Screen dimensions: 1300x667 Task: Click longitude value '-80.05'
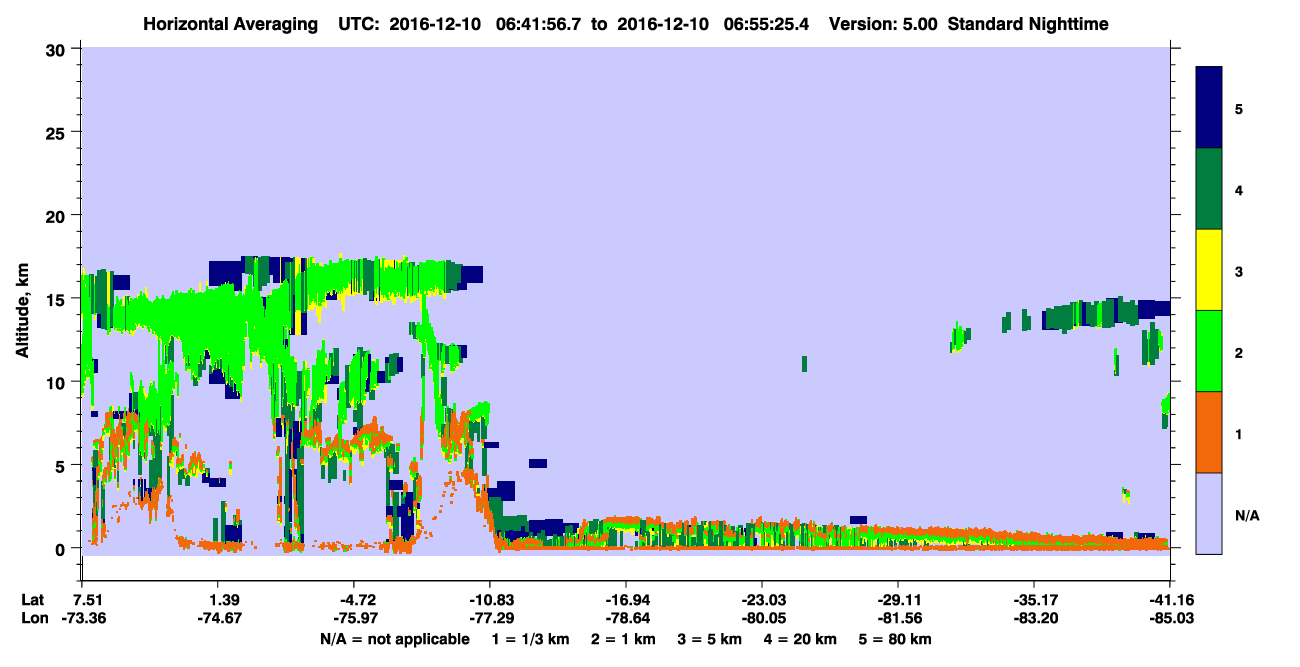(762, 619)
